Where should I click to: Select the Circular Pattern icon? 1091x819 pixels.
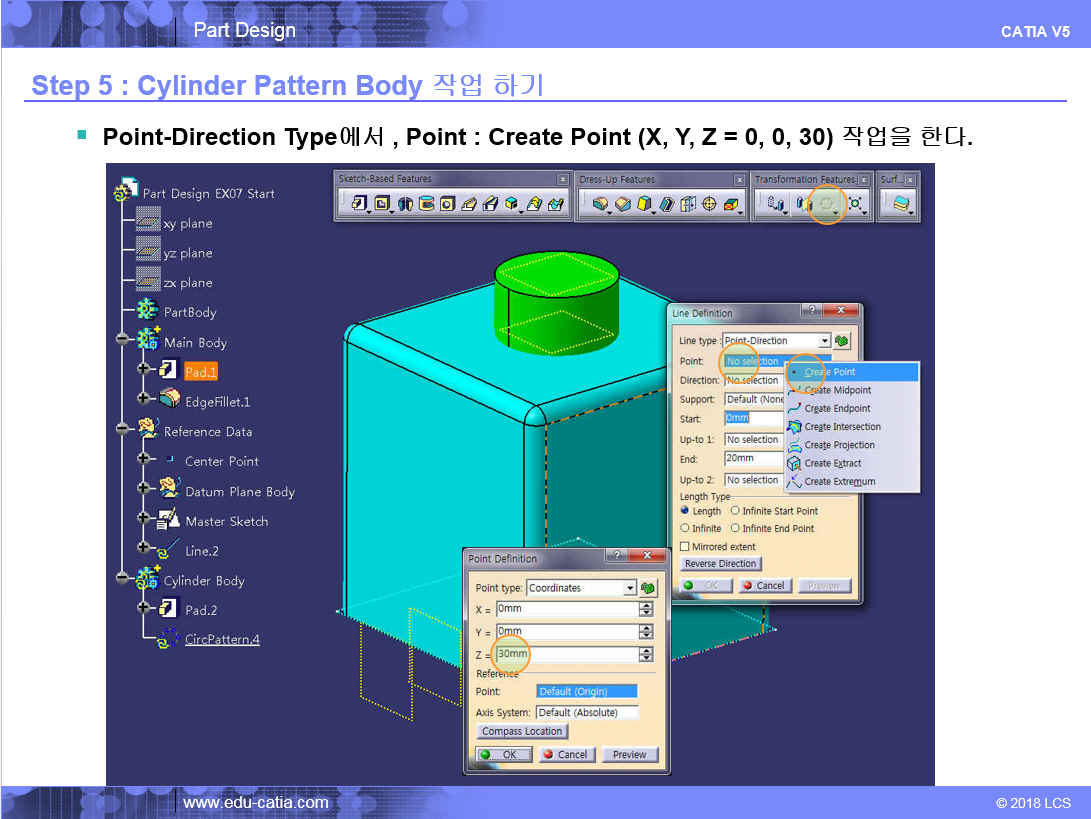pos(827,204)
